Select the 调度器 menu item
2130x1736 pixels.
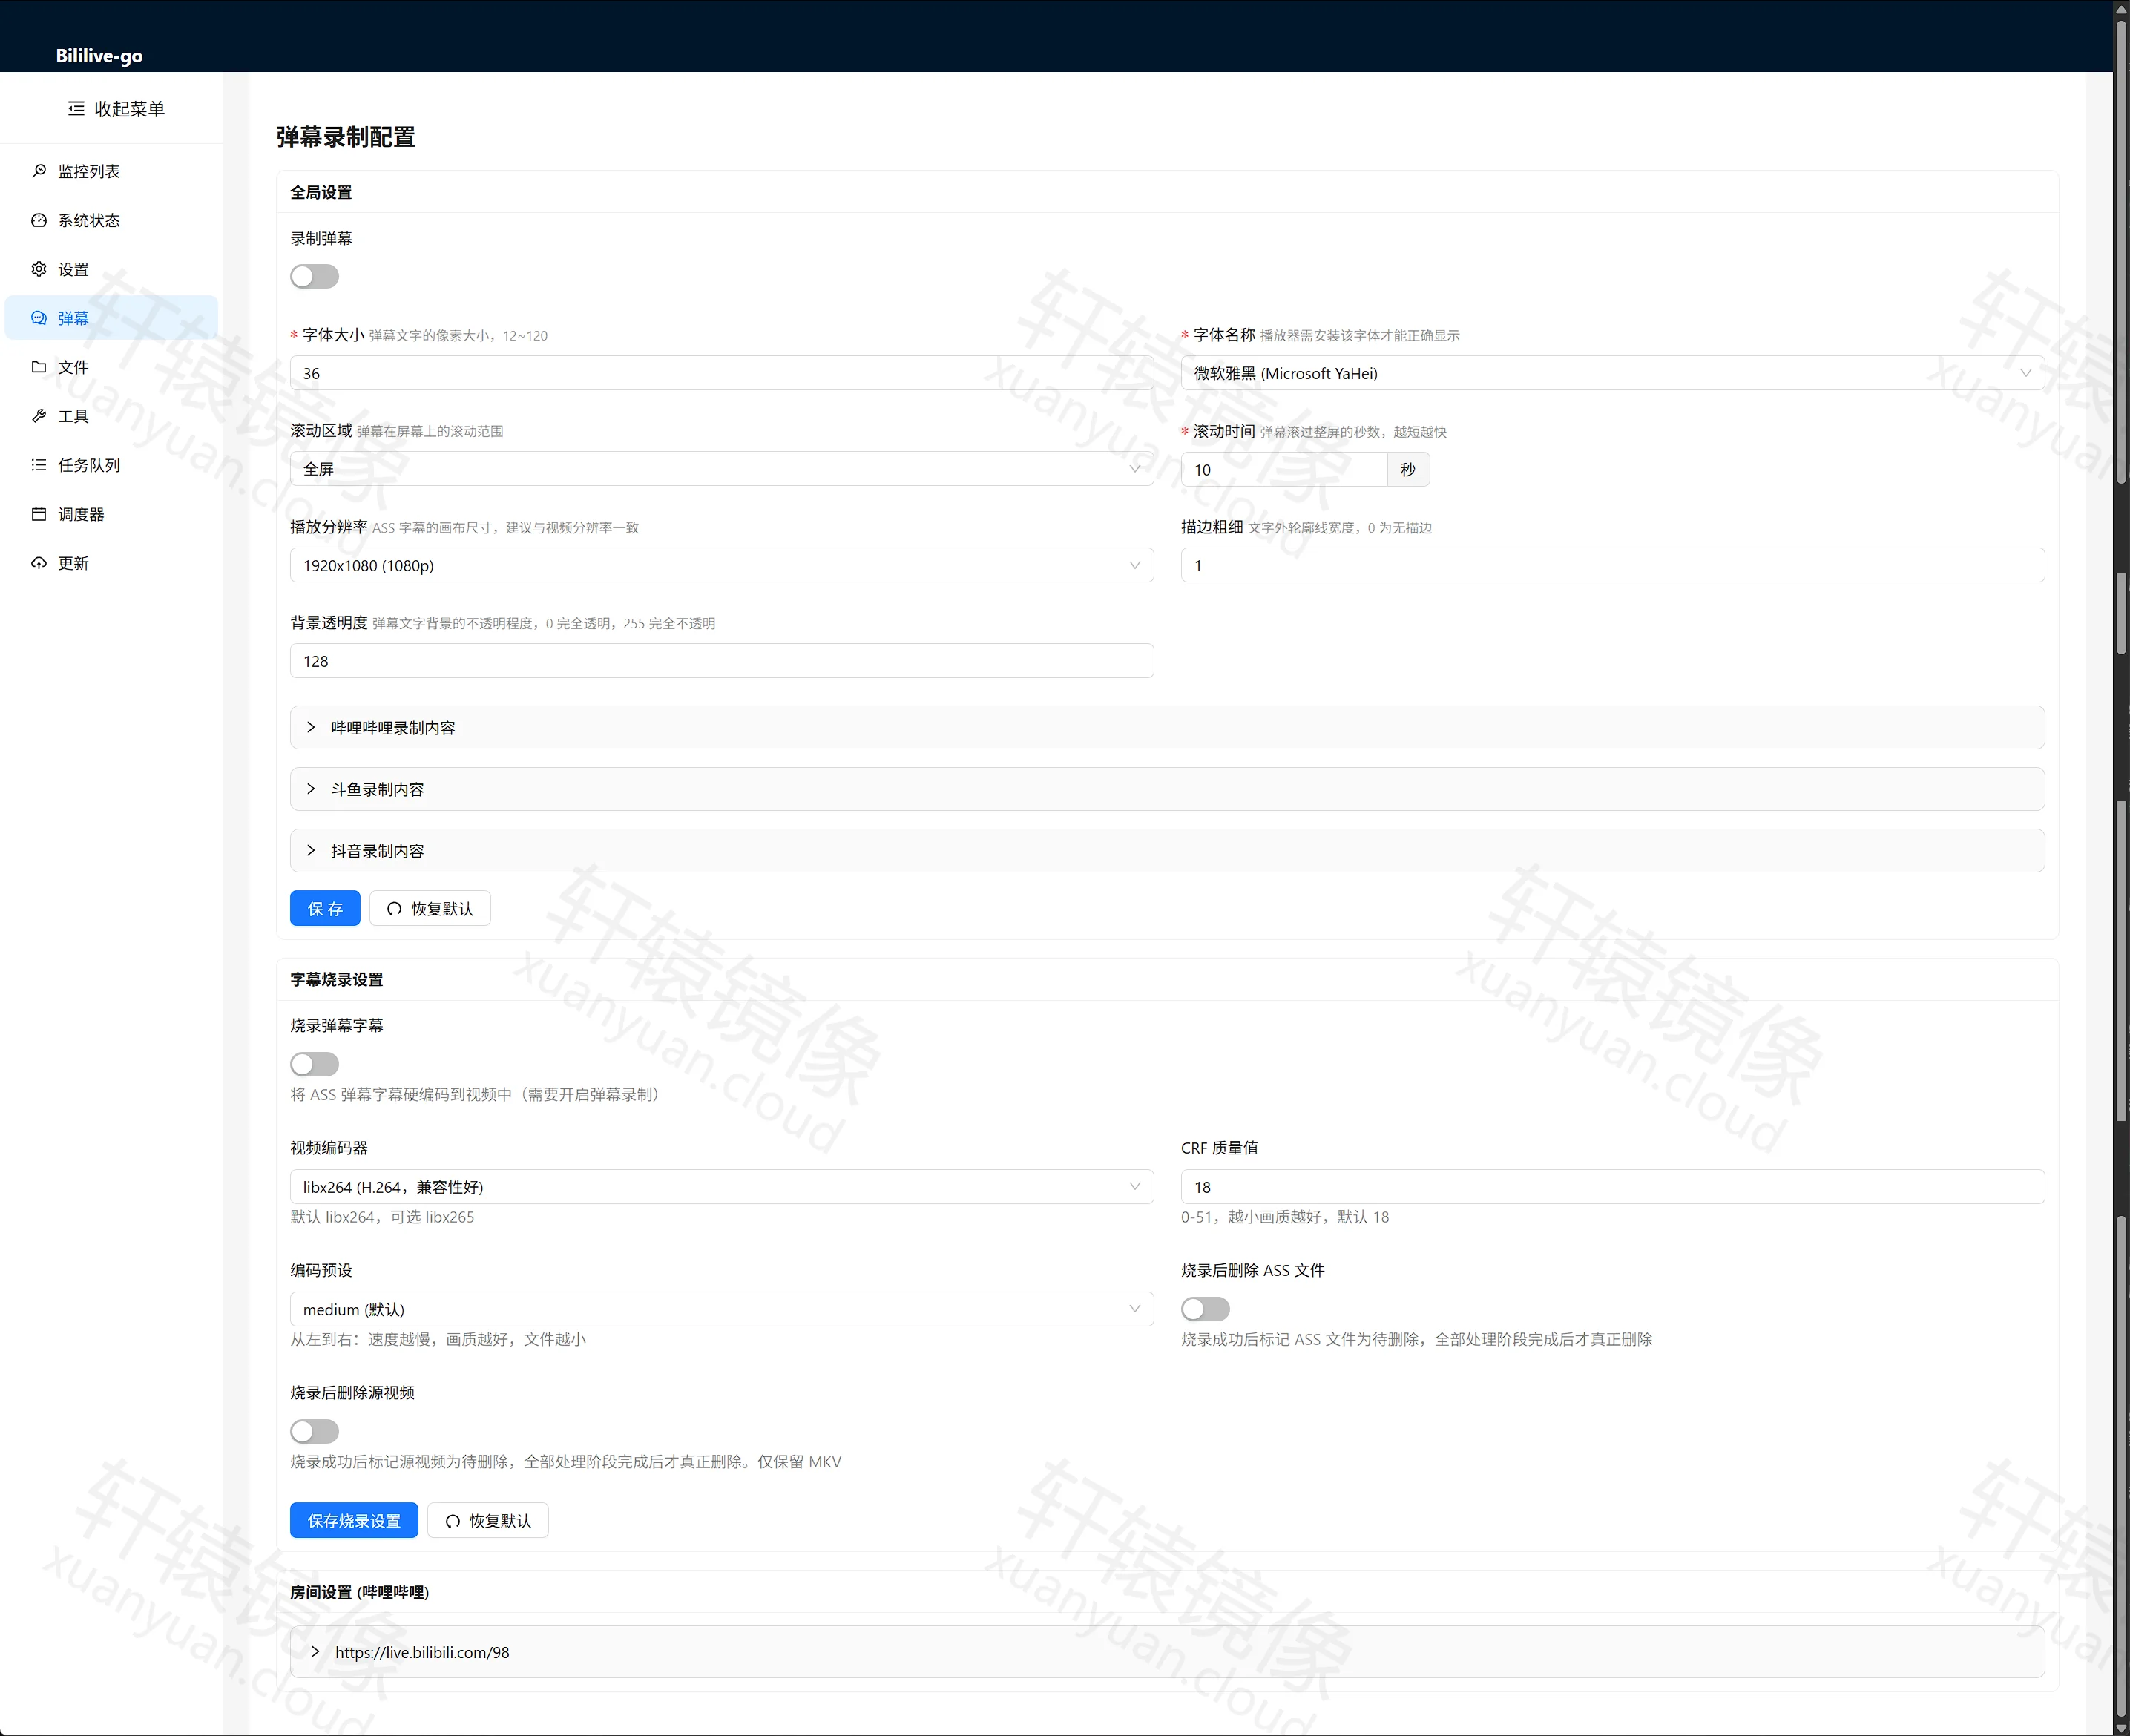pyautogui.click(x=111, y=514)
